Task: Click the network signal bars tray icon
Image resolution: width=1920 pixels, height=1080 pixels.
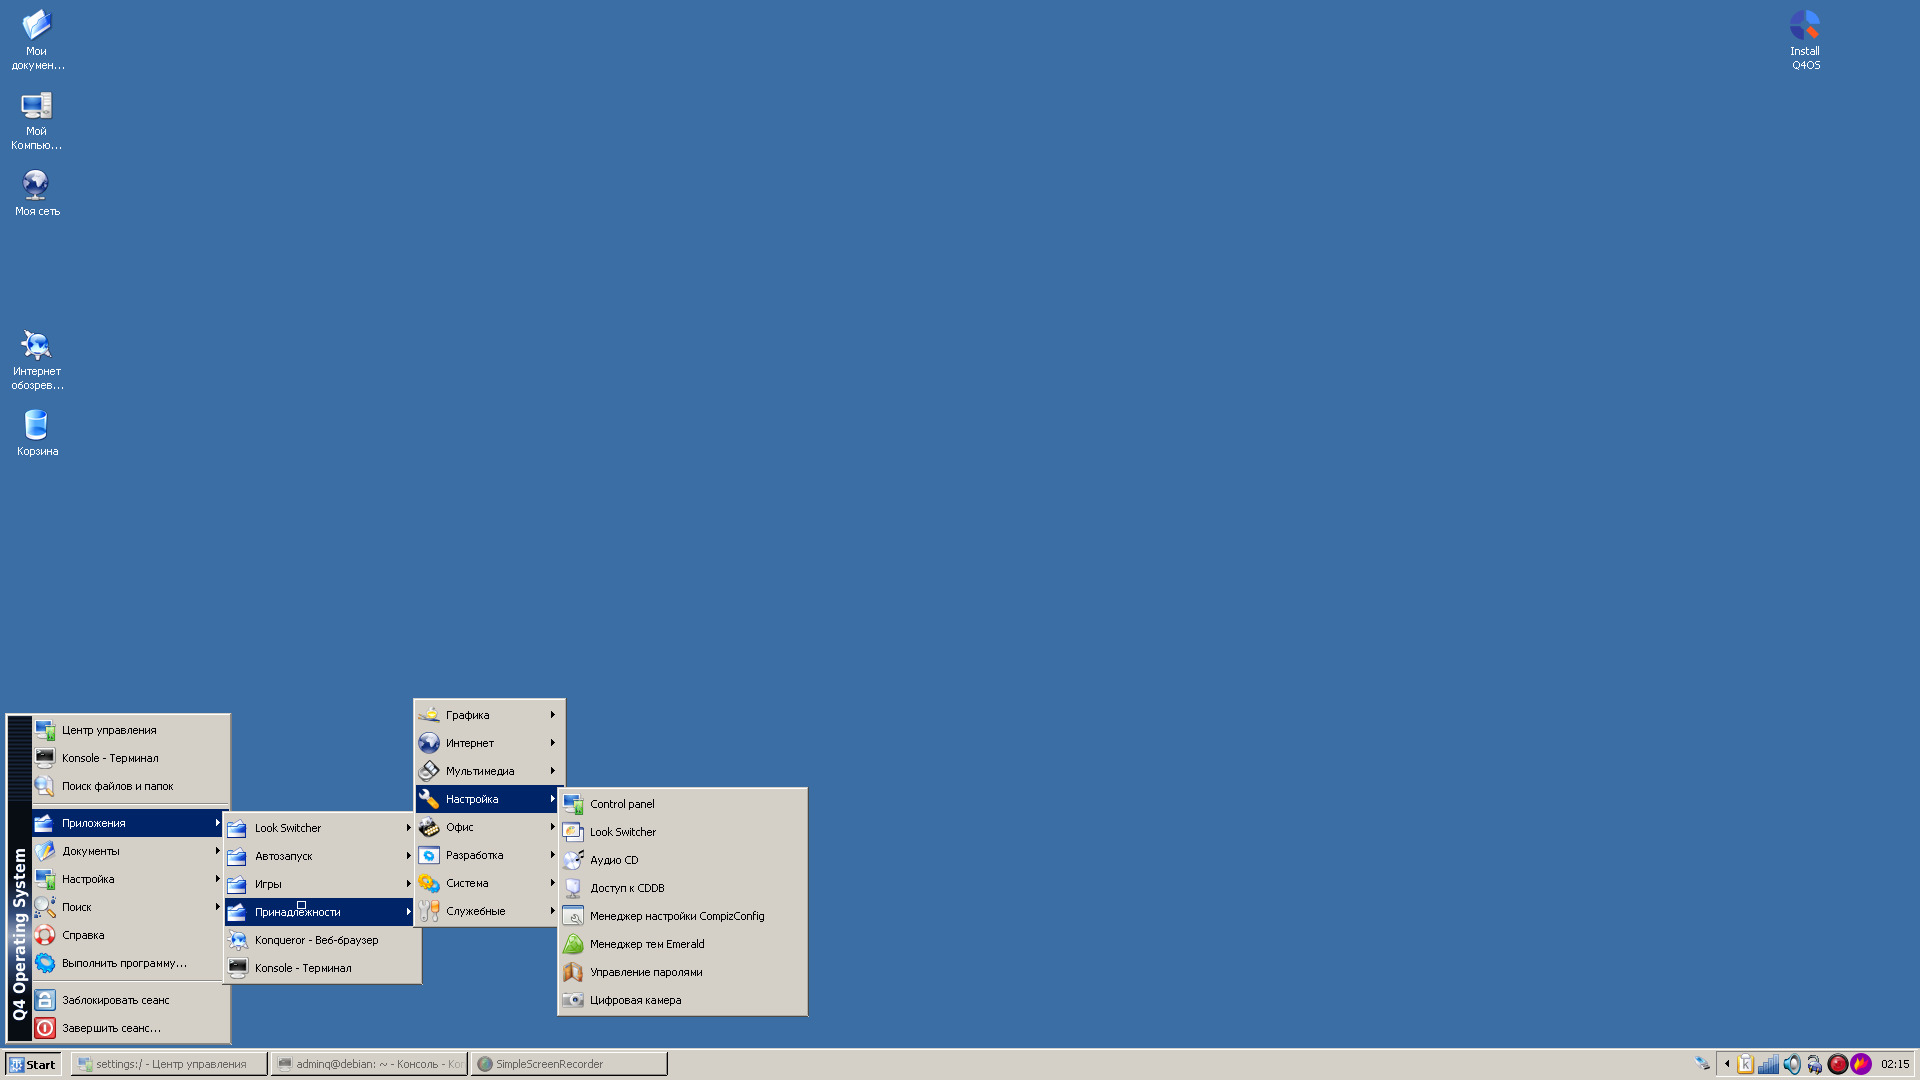Action: pyautogui.click(x=1768, y=1064)
